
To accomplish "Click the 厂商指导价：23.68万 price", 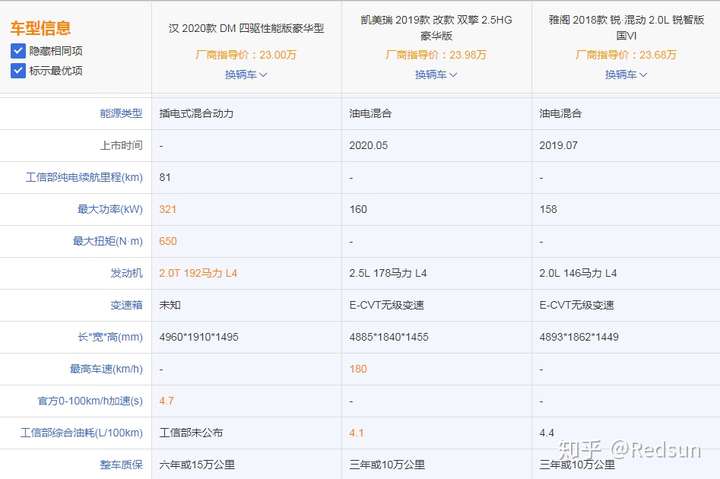I will tap(626, 55).
